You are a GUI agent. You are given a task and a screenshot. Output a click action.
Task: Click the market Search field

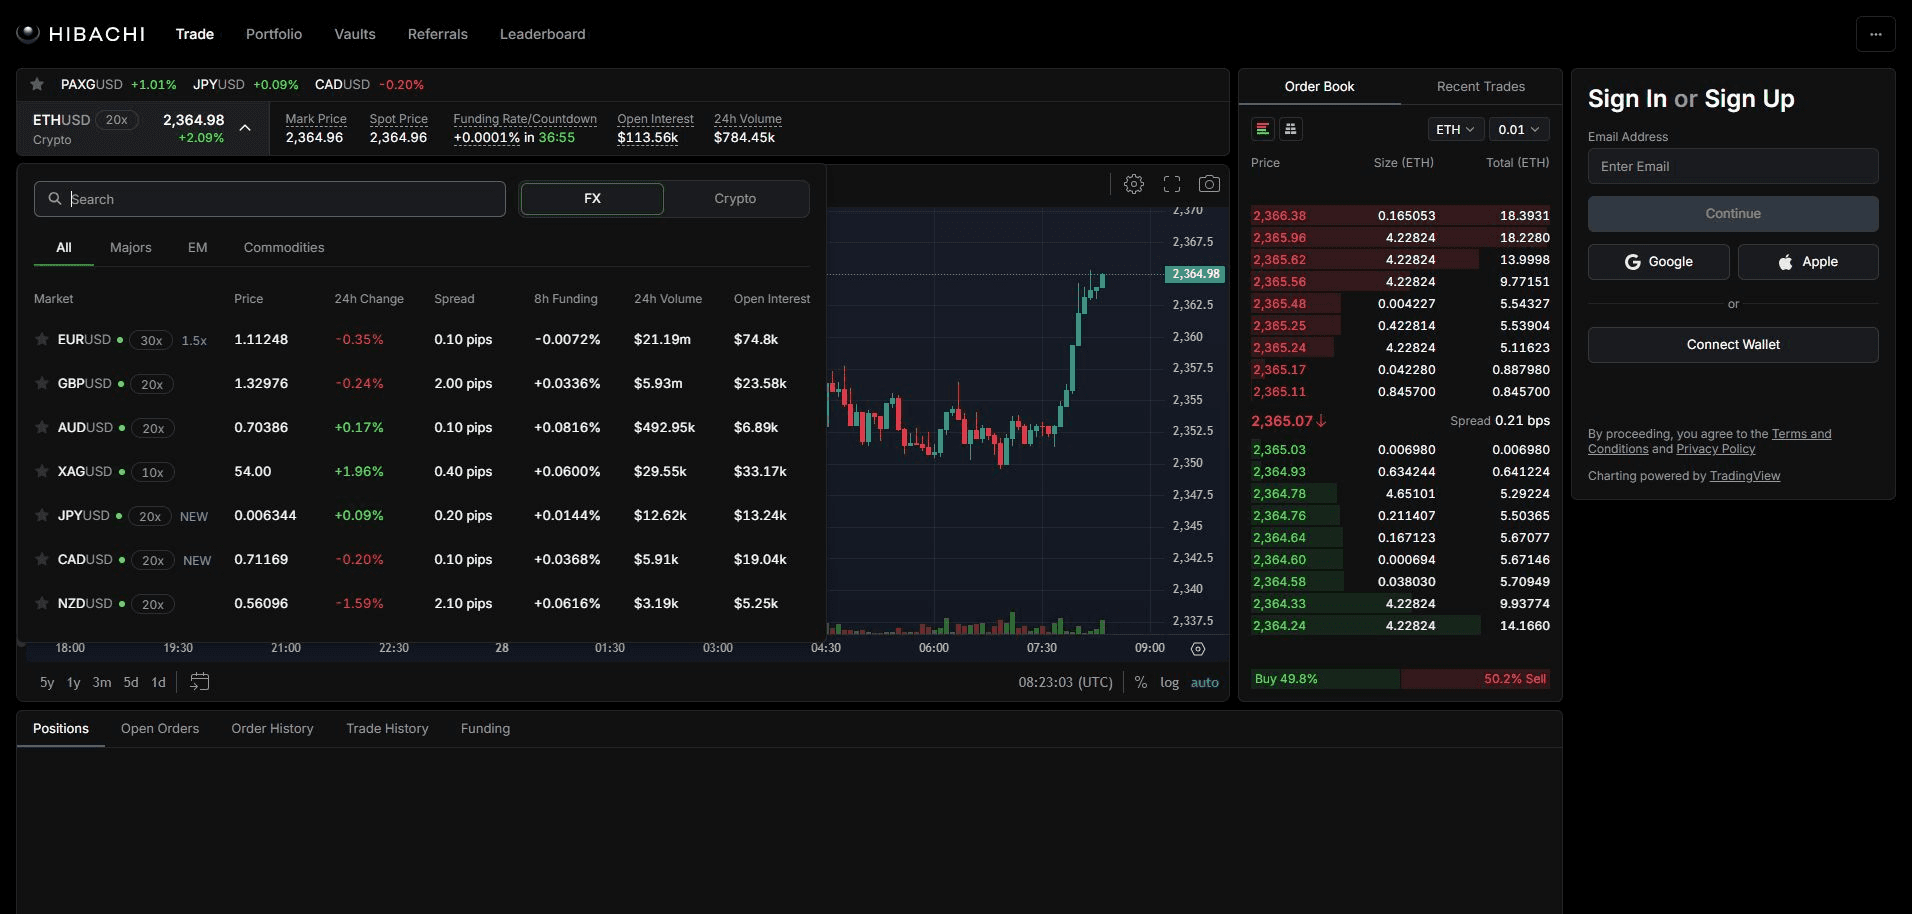270,199
